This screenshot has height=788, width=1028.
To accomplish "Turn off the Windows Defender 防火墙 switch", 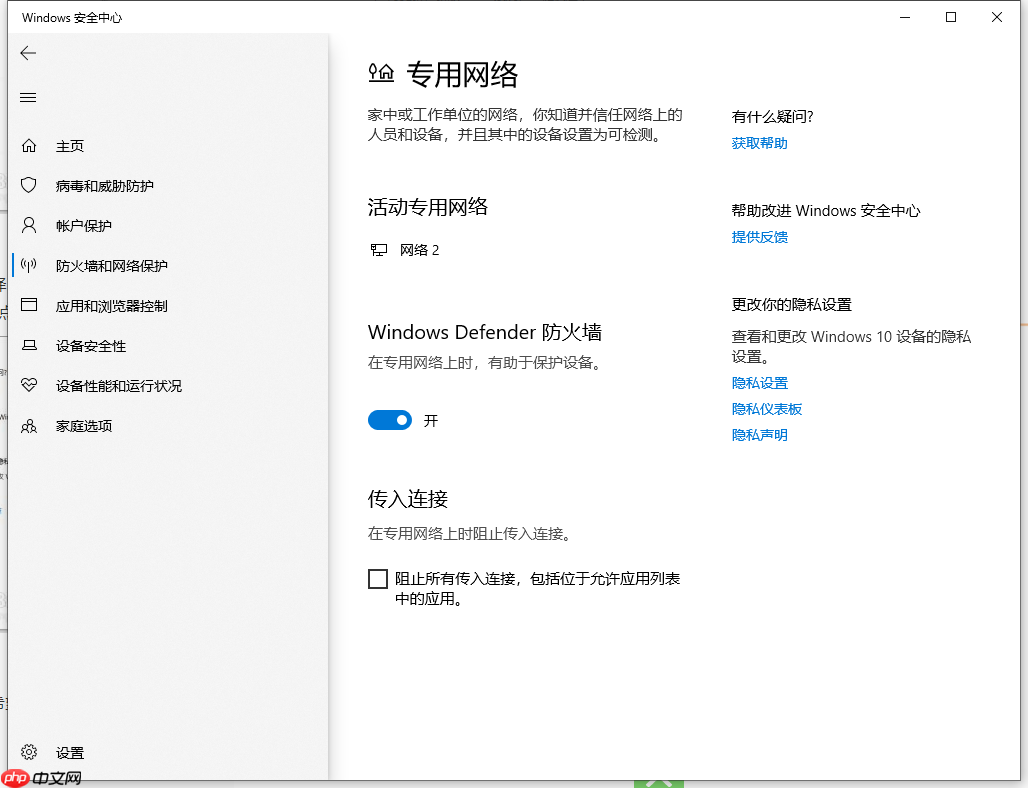I will [x=390, y=420].
